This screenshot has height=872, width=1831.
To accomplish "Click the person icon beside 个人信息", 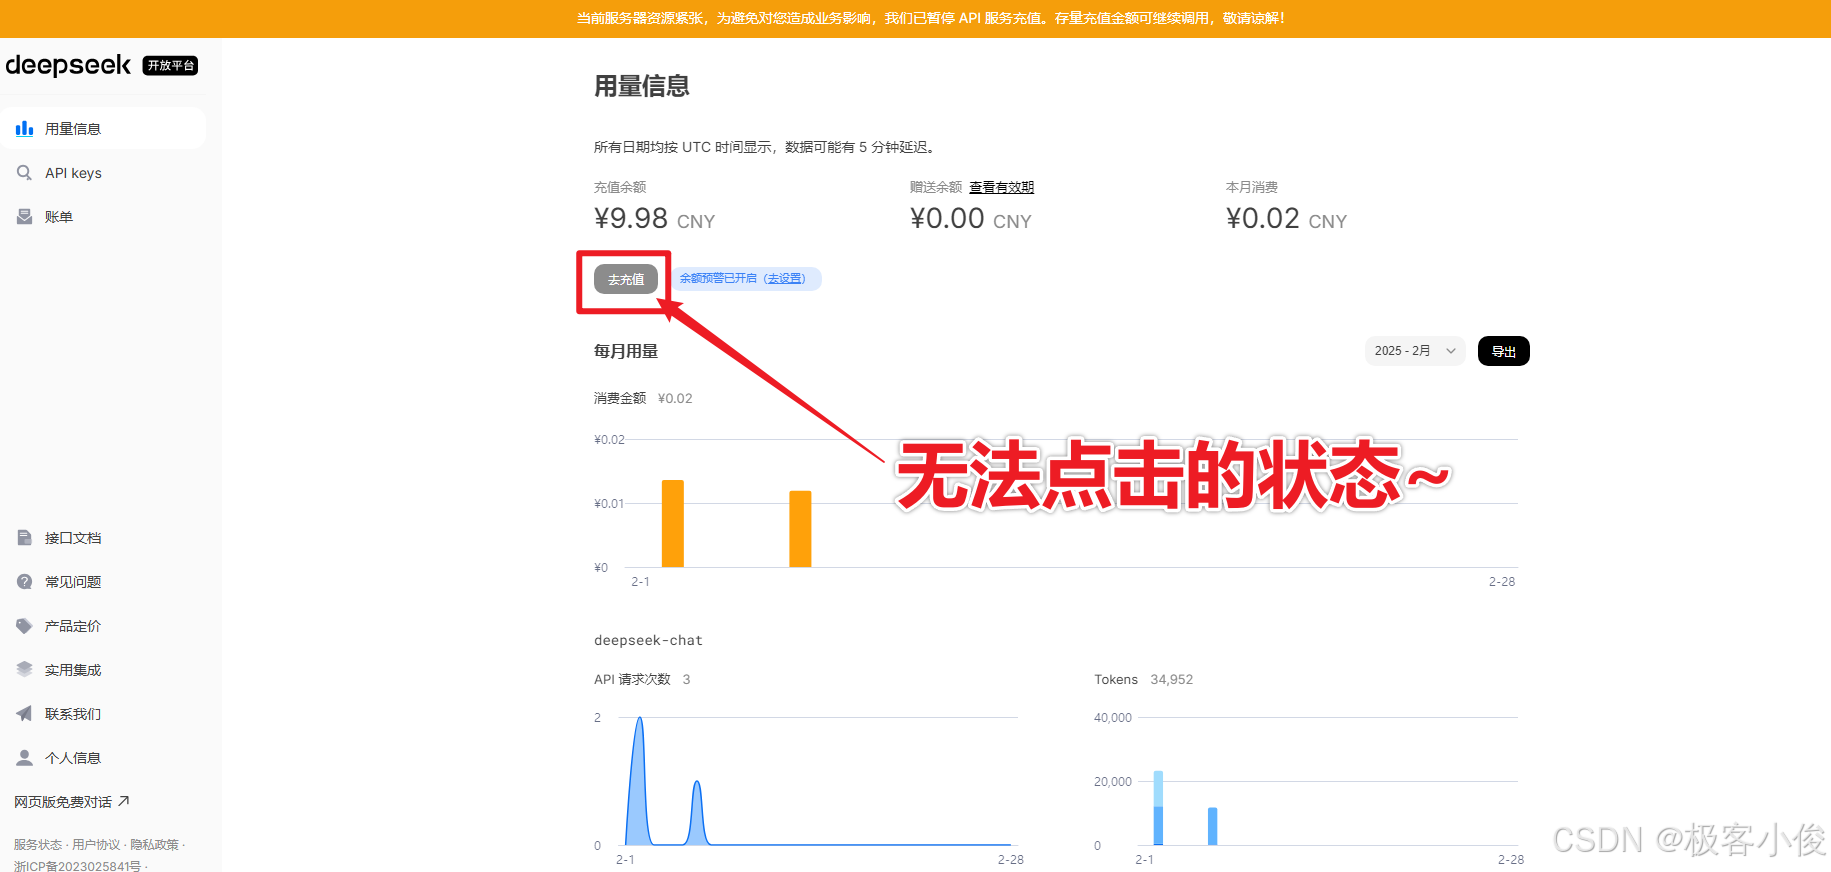I will (x=25, y=758).
